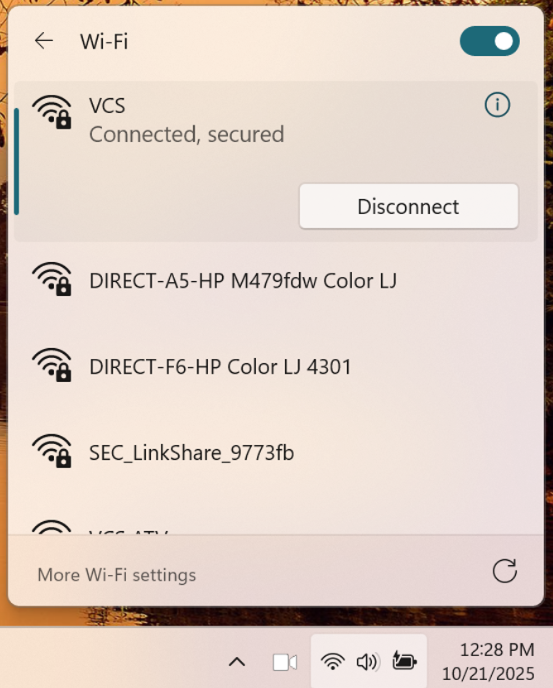This screenshot has width=553, height=688.
Task: Select DIRECT-F6-HP Color LJ 4301 network
Action: pyautogui.click(x=276, y=367)
